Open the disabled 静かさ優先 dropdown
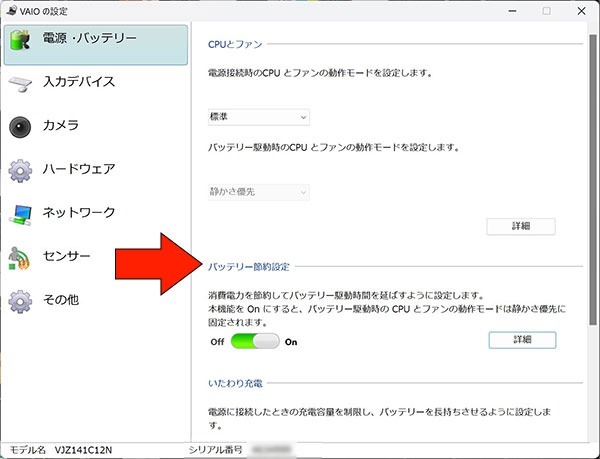Screen dimensions: 600x459 click(x=259, y=192)
